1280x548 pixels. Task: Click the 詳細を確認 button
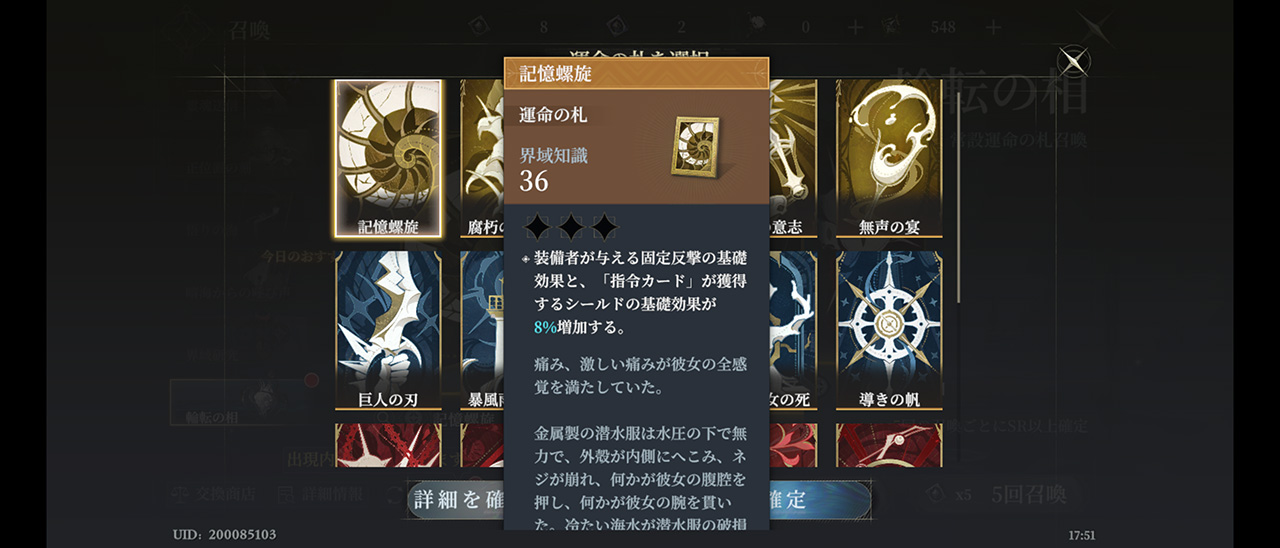pyautogui.click(x=458, y=499)
